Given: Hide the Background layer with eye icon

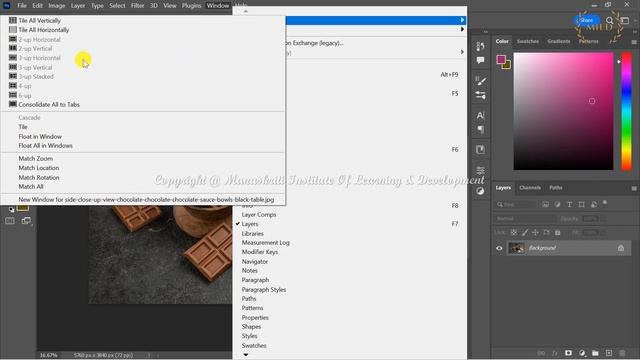Looking at the screenshot, I should tap(499, 248).
